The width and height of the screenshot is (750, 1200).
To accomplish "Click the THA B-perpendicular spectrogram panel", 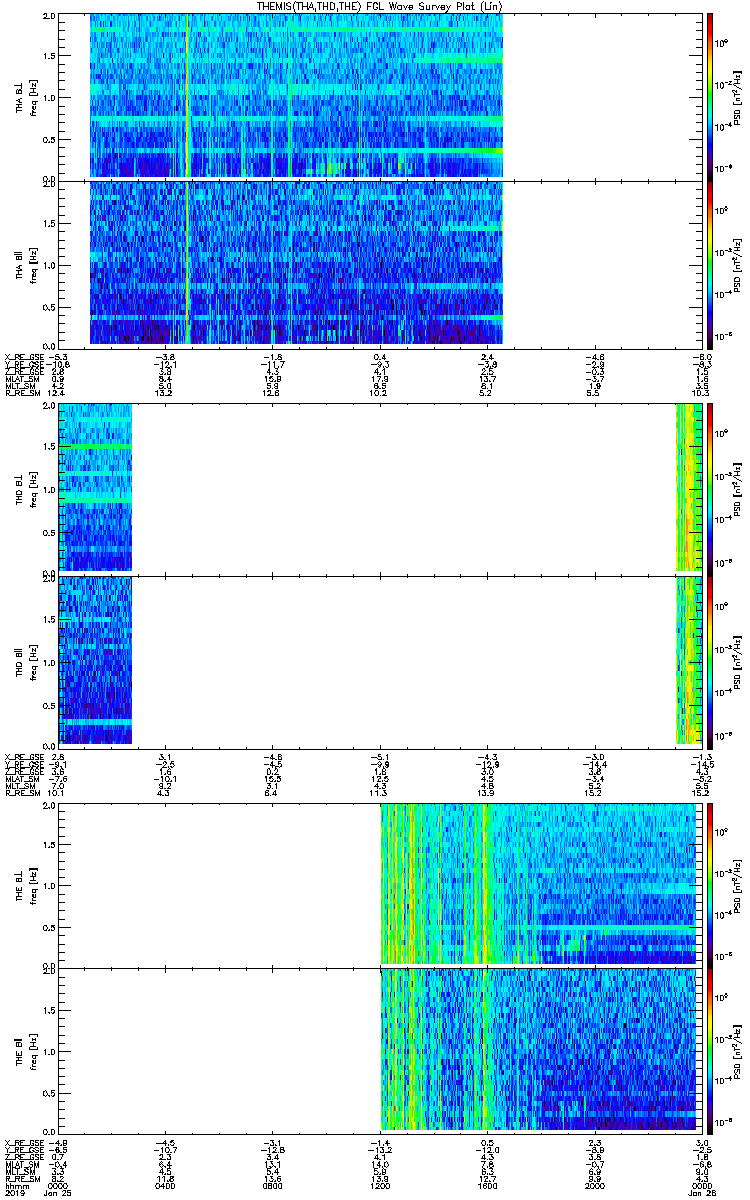I will point(378,96).
